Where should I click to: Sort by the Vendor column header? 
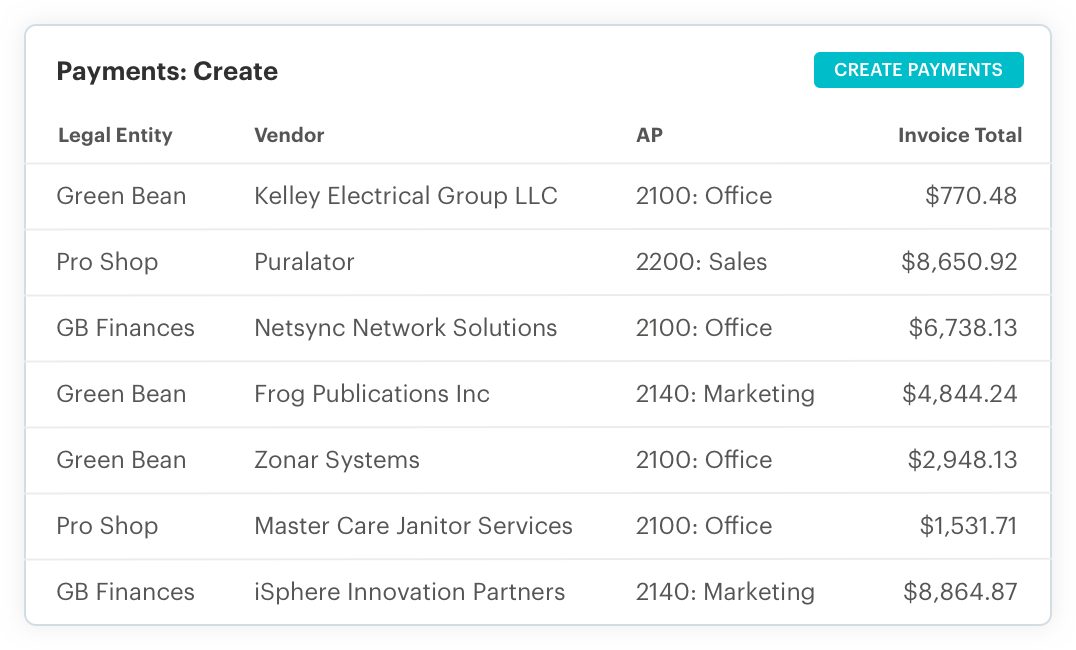pos(289,135)
